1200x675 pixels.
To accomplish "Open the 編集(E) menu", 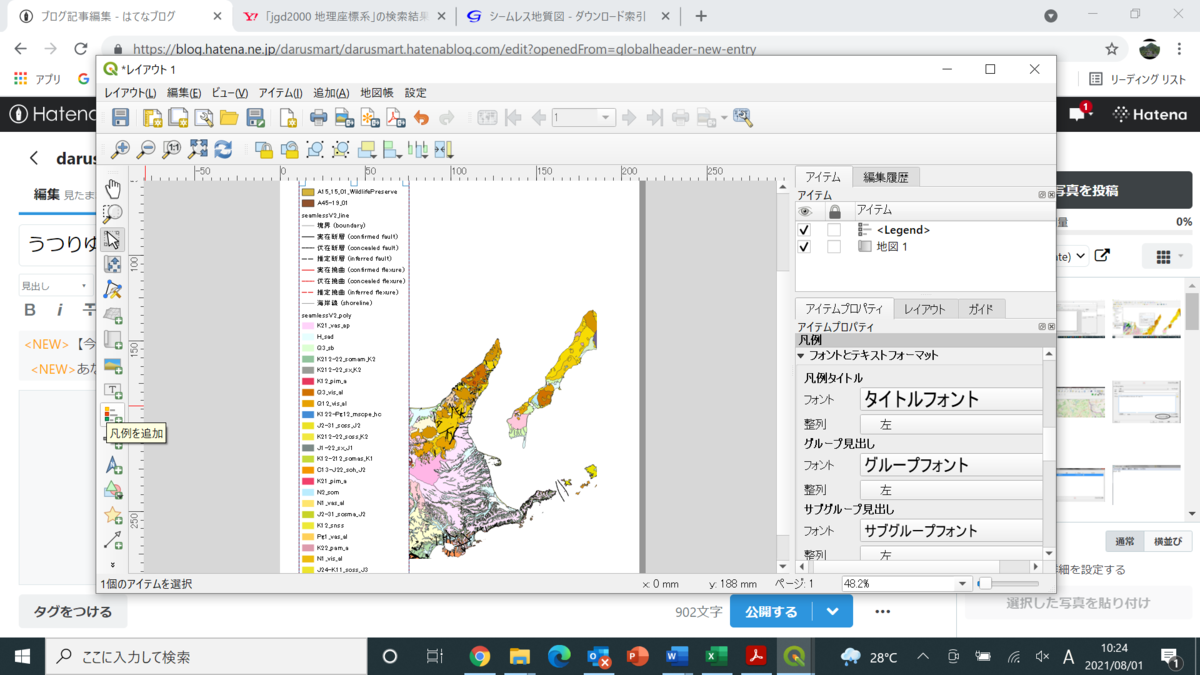I will 184,93.
